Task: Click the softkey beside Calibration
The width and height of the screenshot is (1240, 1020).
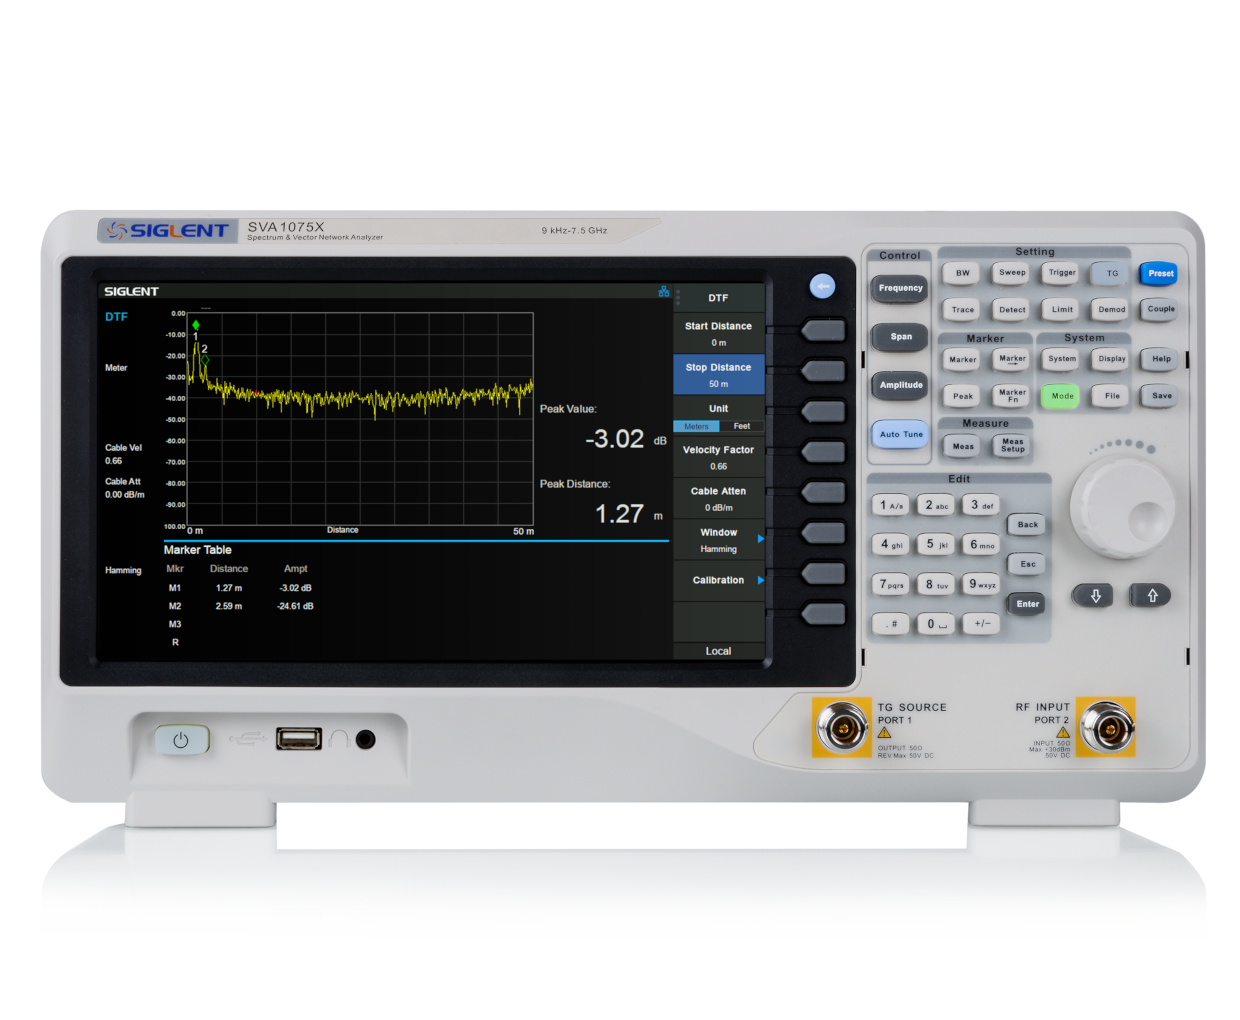Action: click(824, 574)
